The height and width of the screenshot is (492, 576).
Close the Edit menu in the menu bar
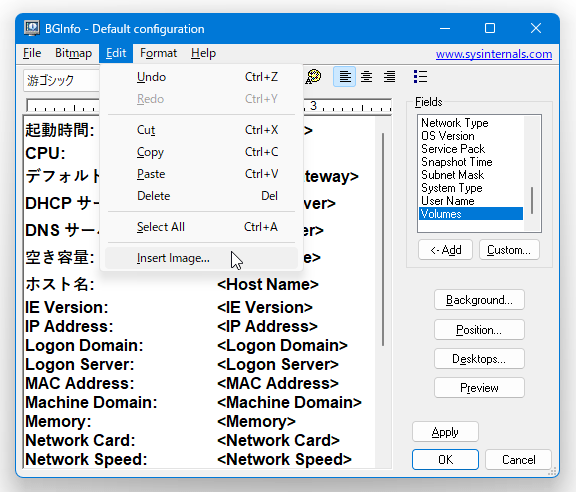tap(116, 53)
